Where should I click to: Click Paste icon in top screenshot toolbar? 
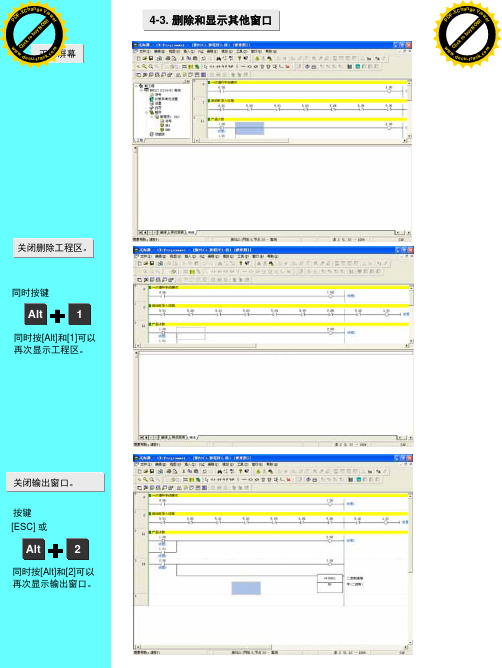pyautogui.click(x=195, y=58)
